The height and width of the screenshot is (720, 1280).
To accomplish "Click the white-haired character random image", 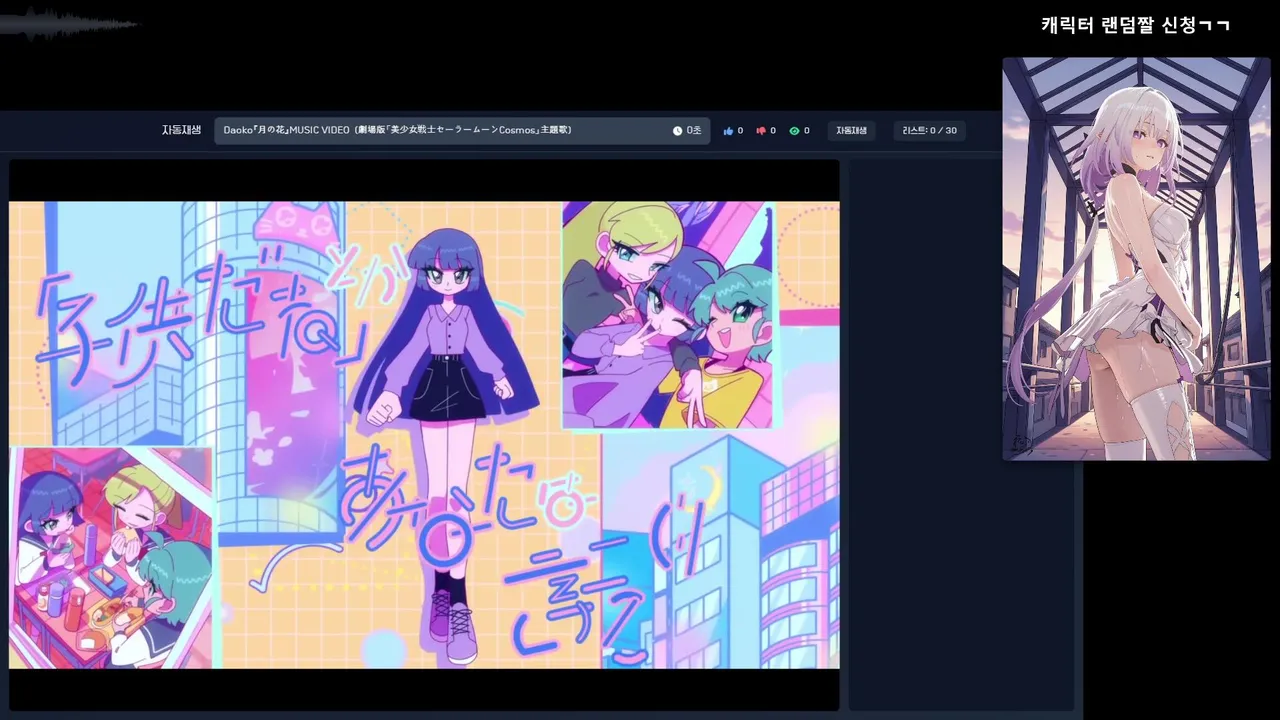I will (1136, 259).
